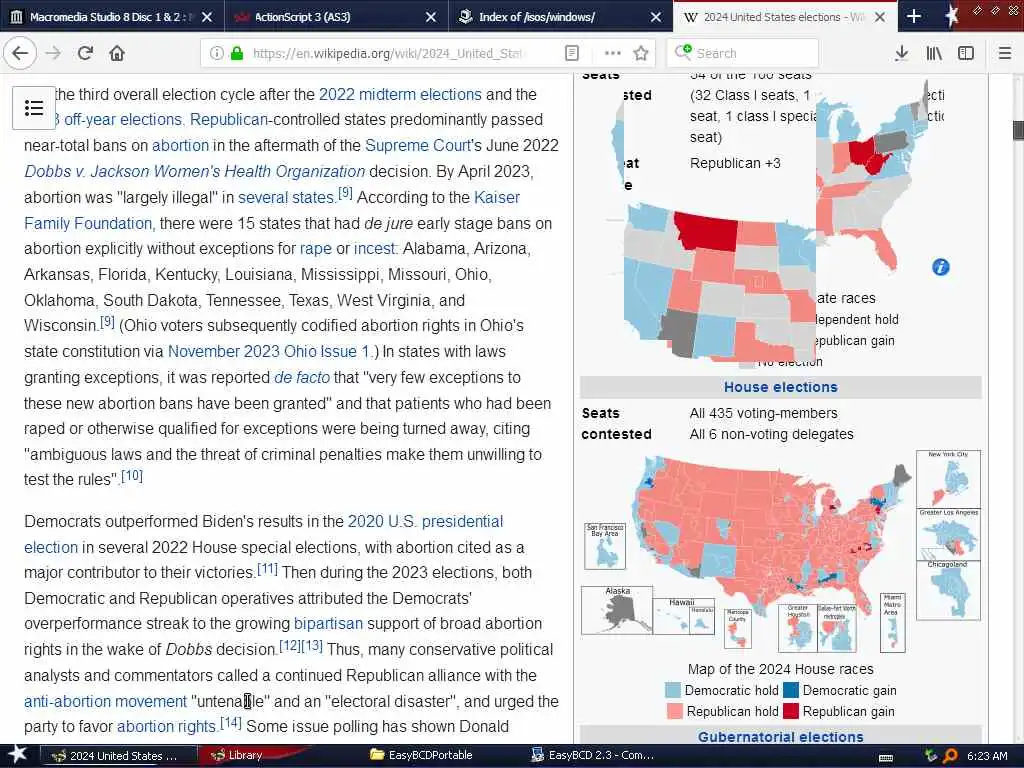Image resolution: width=1024 pixels, height=768 pixels.
Task: Open the anti-abortion movement link
Action: [105, 701]
